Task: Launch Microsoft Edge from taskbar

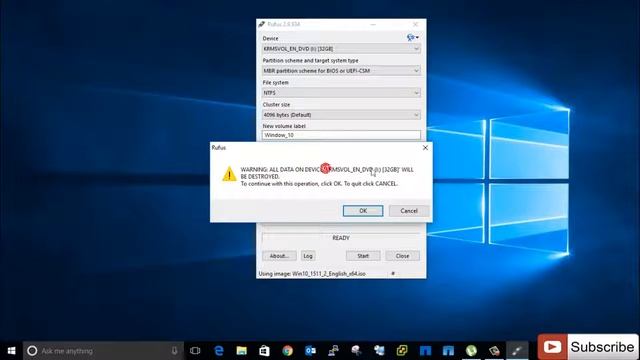Action: 219,351
